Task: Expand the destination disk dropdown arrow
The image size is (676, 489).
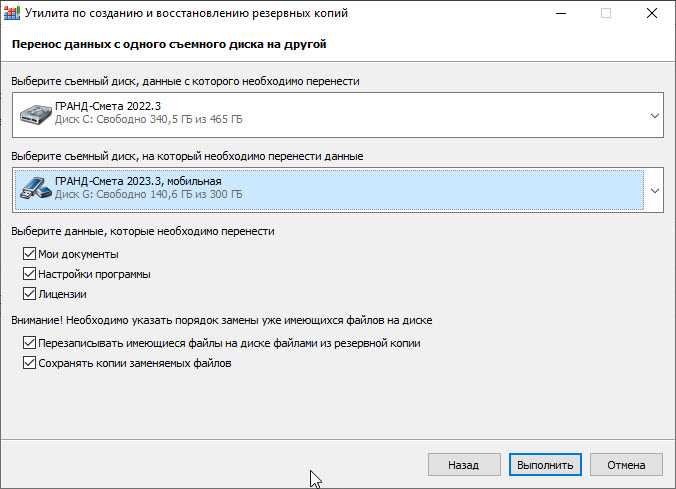Action: 655,190
